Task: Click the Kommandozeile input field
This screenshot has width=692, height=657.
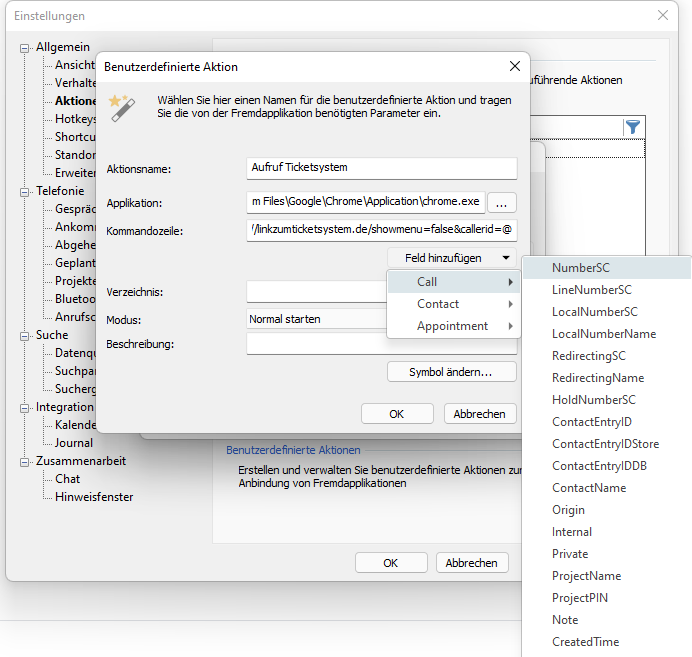Action: tap(381, 231)
